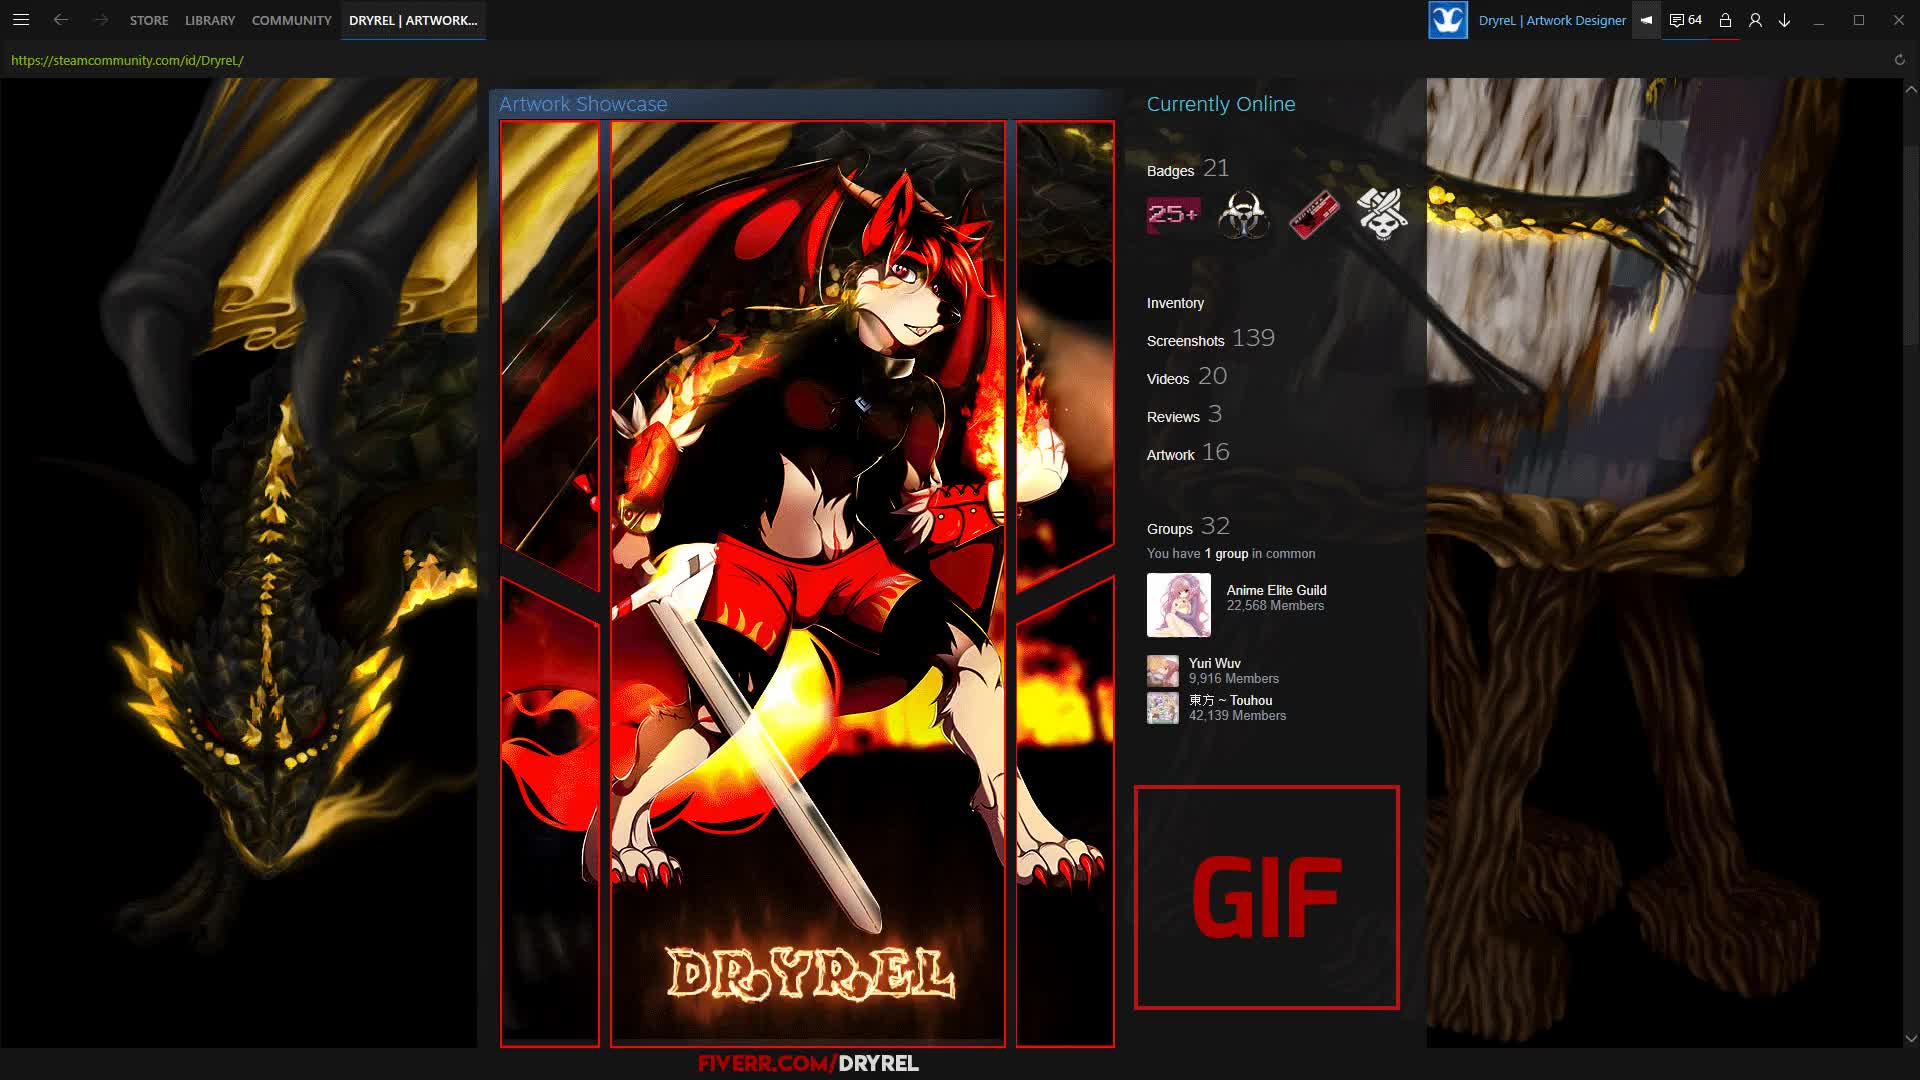This screenshot has width=1920, height=1080.
Task: Click the Steam user profile icon
Action: click(x=1755, y=20)
